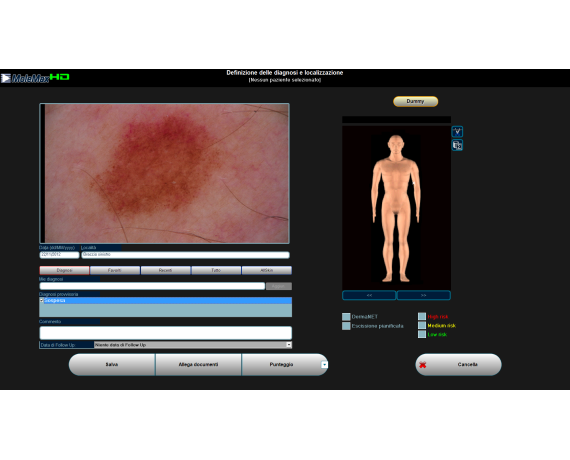The height and width of the screenshot is (460, 570).
Task: Switch to the Favoriti tab
Action: (115, 270)
